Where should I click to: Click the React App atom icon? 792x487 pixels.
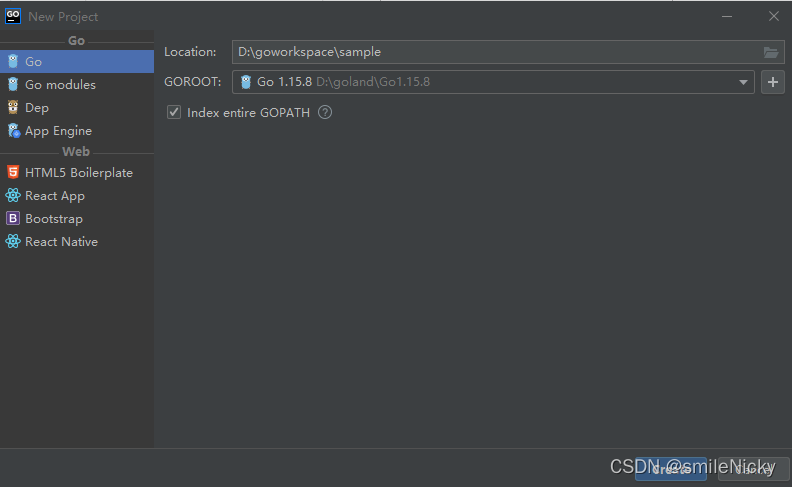click(x=13, y=196)
